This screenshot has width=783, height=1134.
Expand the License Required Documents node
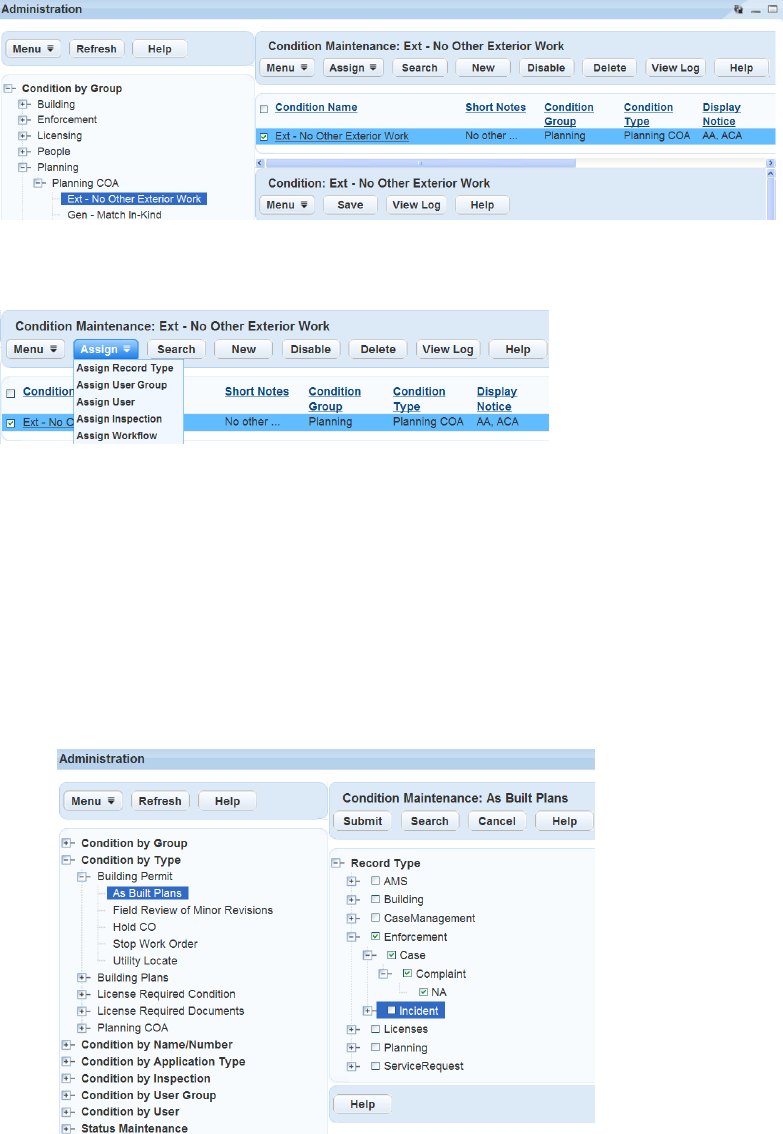(82, 1011)
